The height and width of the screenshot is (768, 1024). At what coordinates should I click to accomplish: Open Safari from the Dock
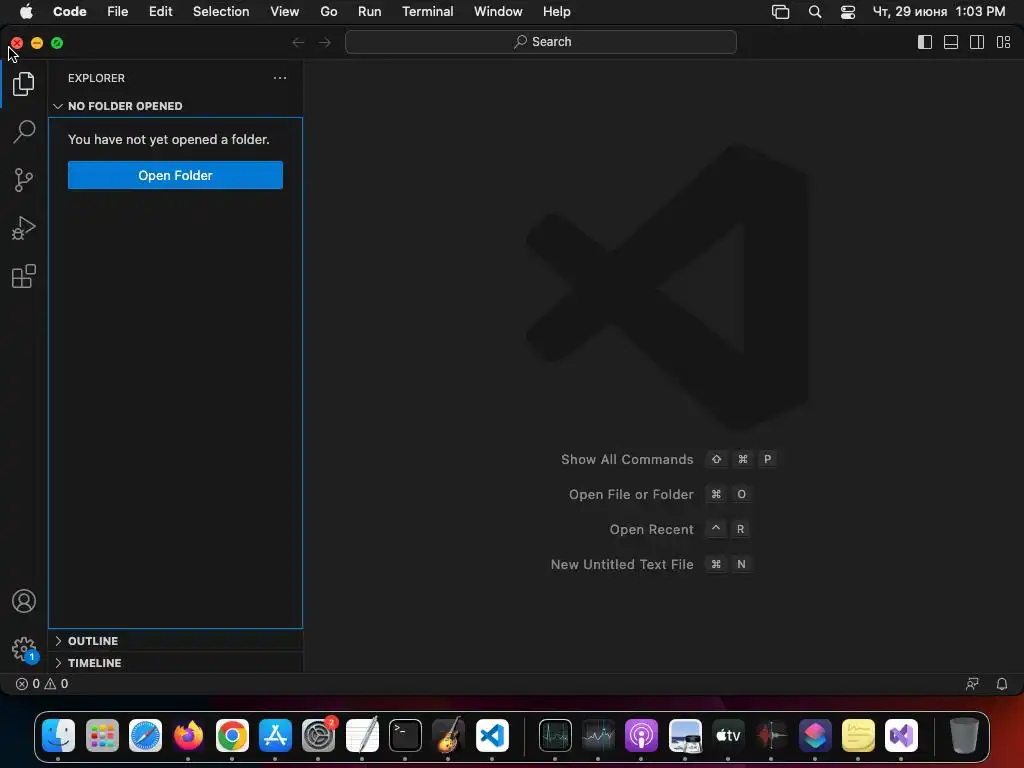145,735
